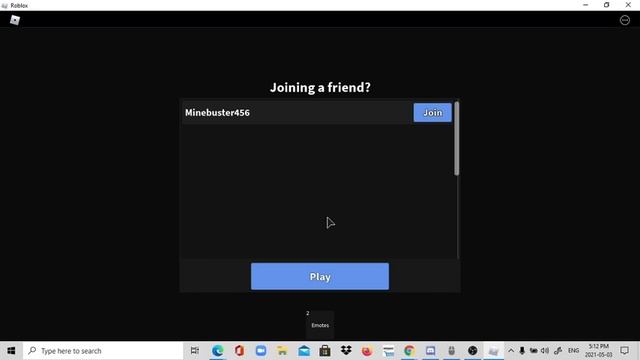640x360 pixels.
Task: Open the Windows notification center
Action: coord(624,351)
